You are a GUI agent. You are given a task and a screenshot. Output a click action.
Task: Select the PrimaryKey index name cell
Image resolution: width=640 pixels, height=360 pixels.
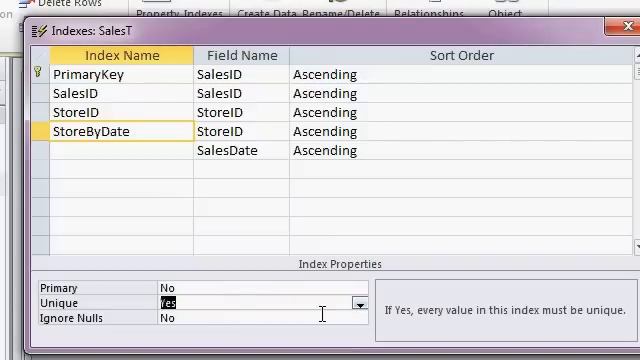(122, 75)
